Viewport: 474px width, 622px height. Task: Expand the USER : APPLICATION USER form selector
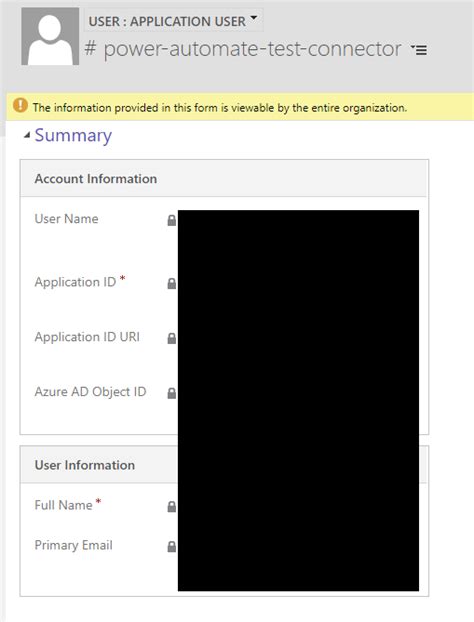[173, 21]
